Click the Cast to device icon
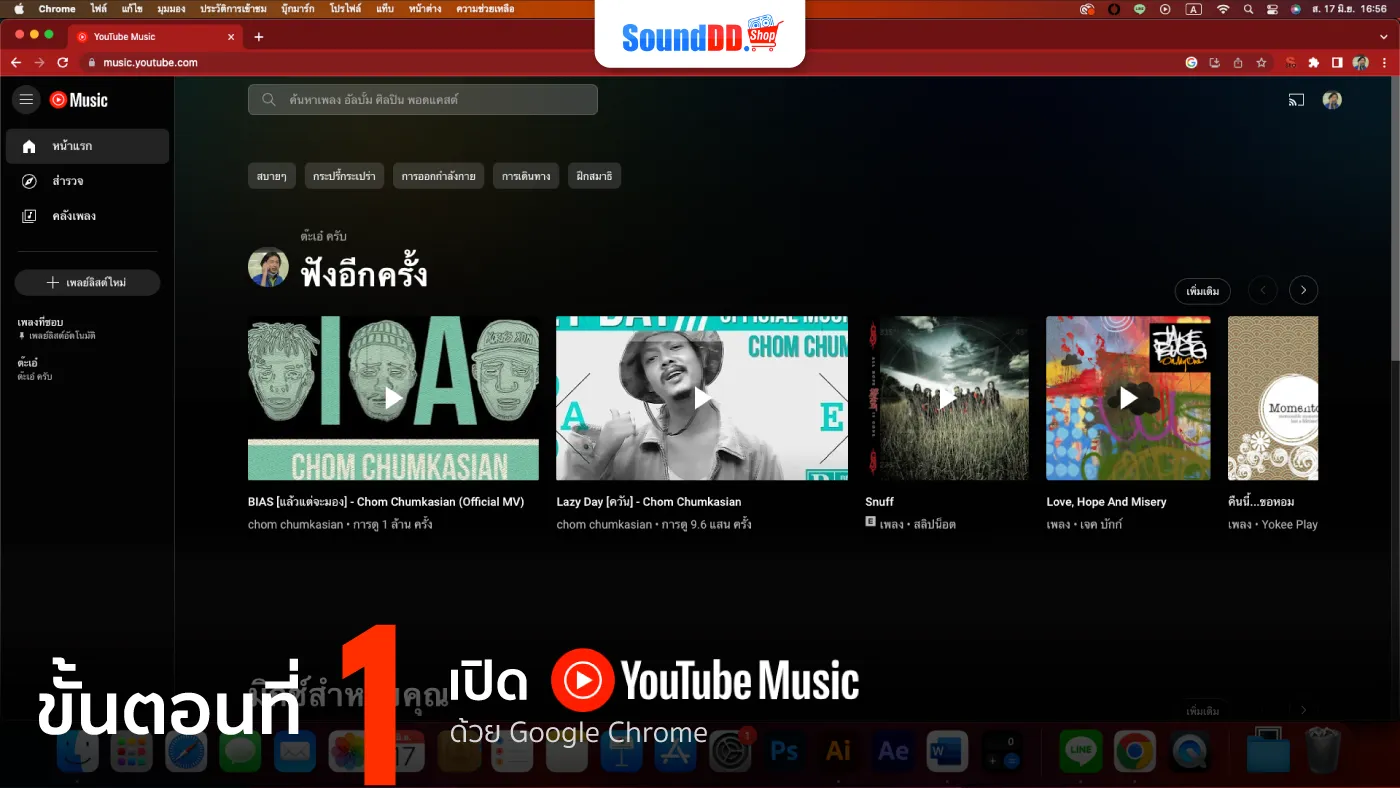Image resolution: width=1400 pixels, height=788 pixels. (x=1296, y=100)
